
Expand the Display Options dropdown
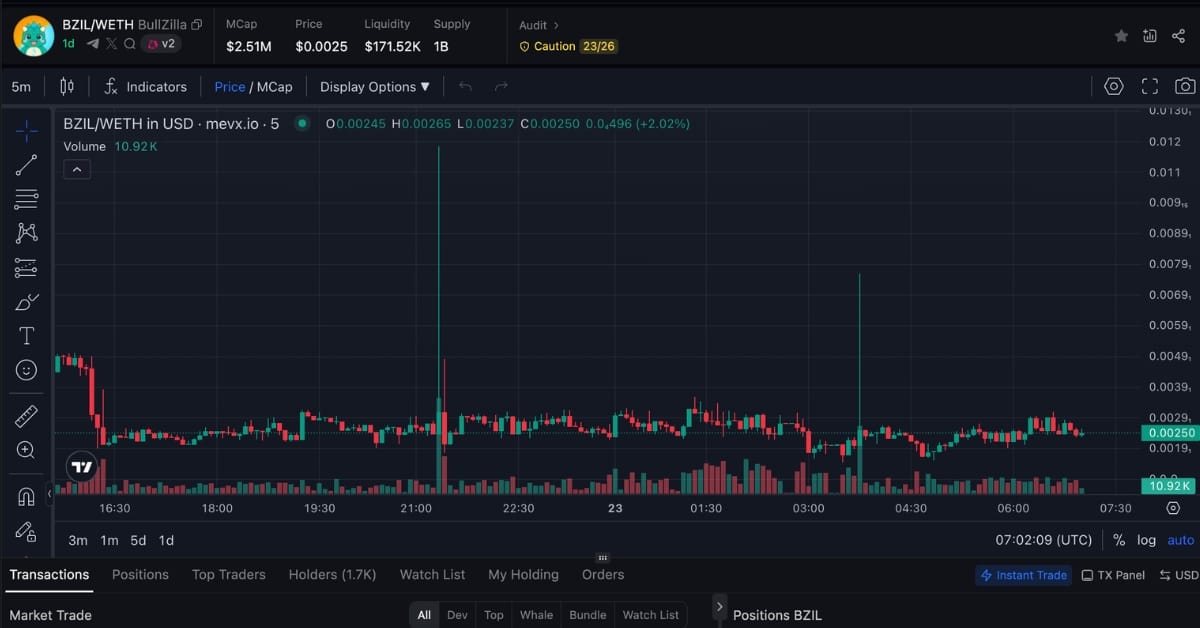374,87
